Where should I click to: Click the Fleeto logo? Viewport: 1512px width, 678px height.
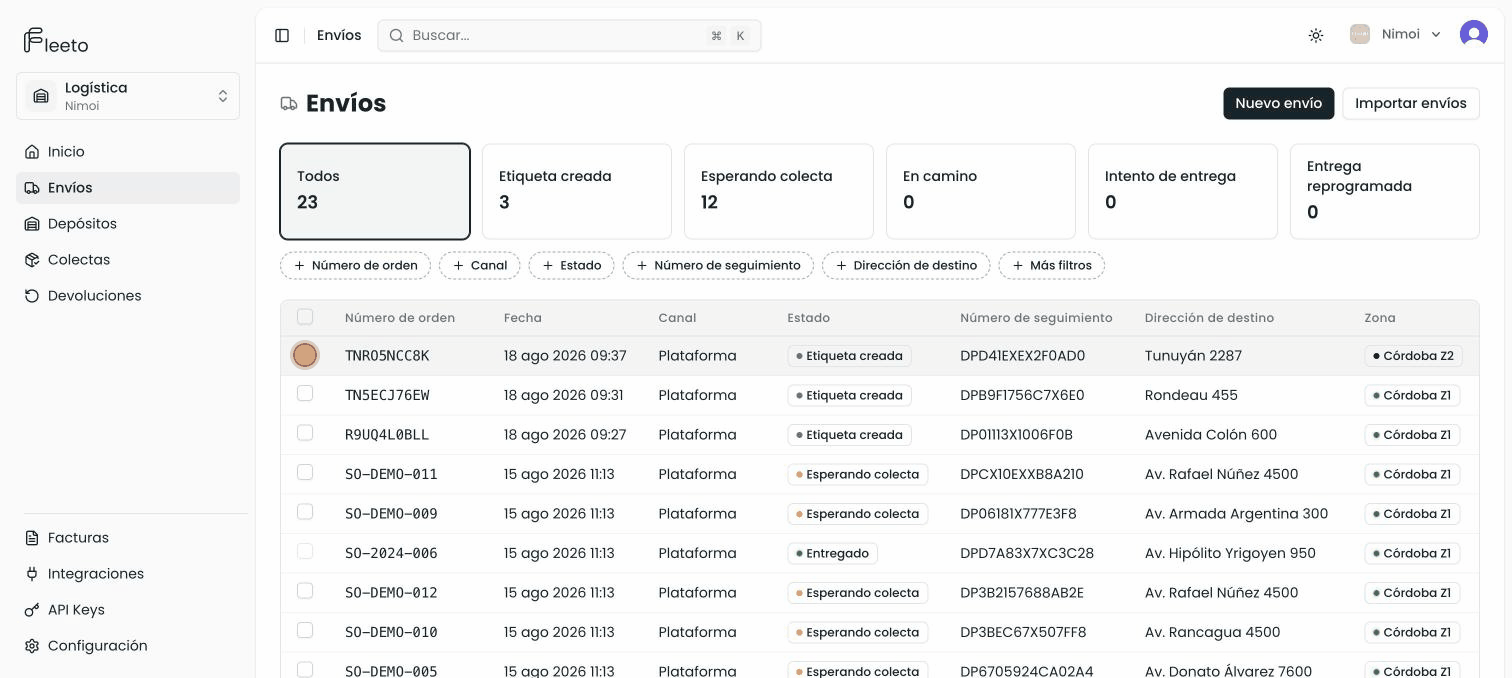pos(56,41)
